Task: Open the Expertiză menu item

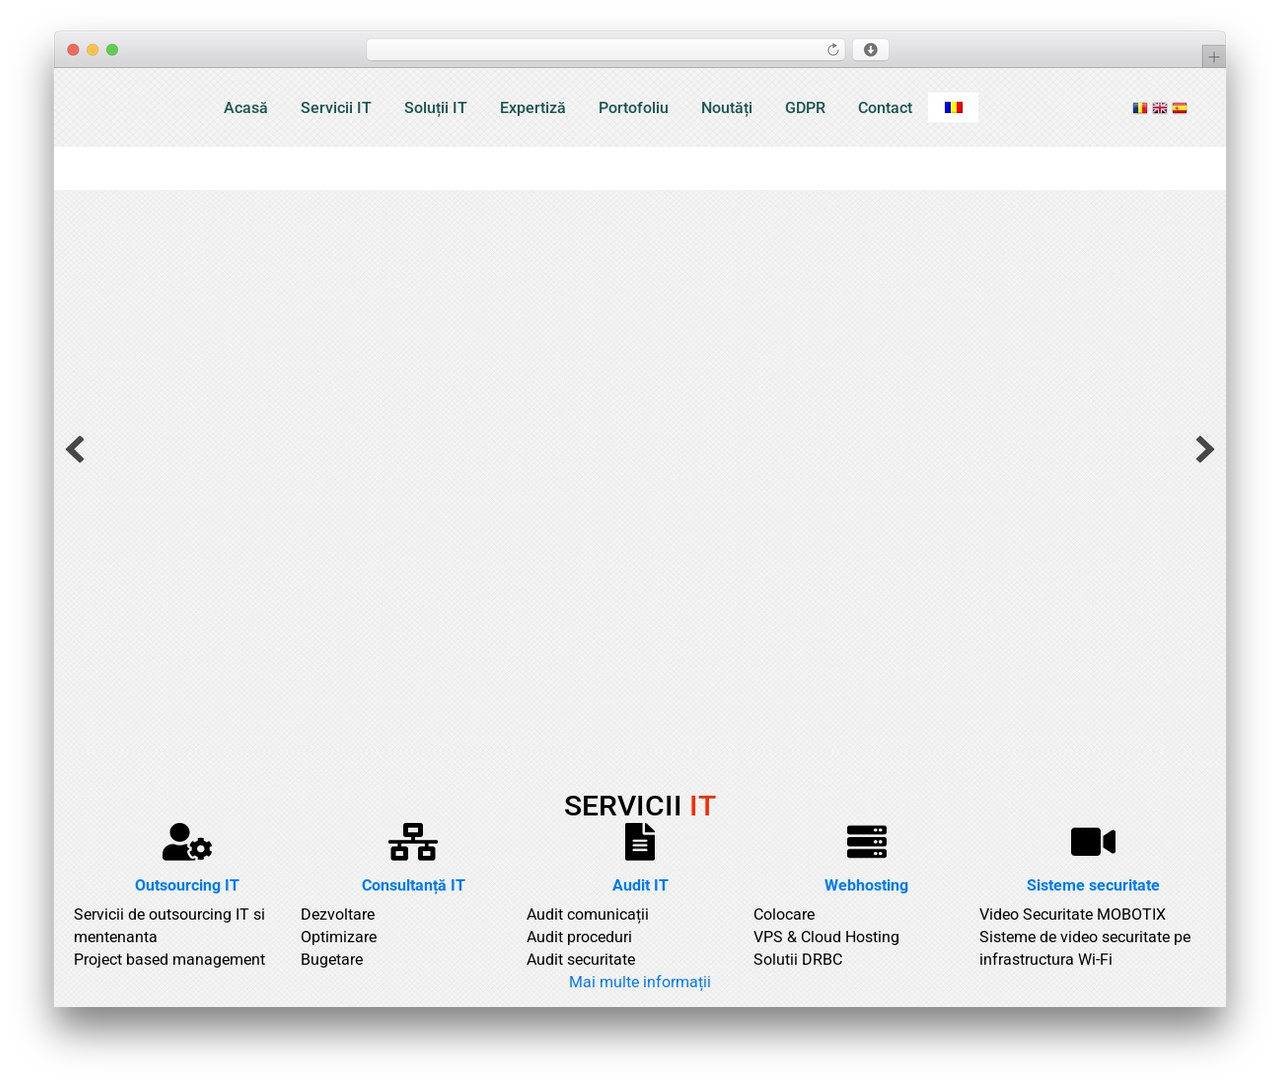Action: [533, 107]
